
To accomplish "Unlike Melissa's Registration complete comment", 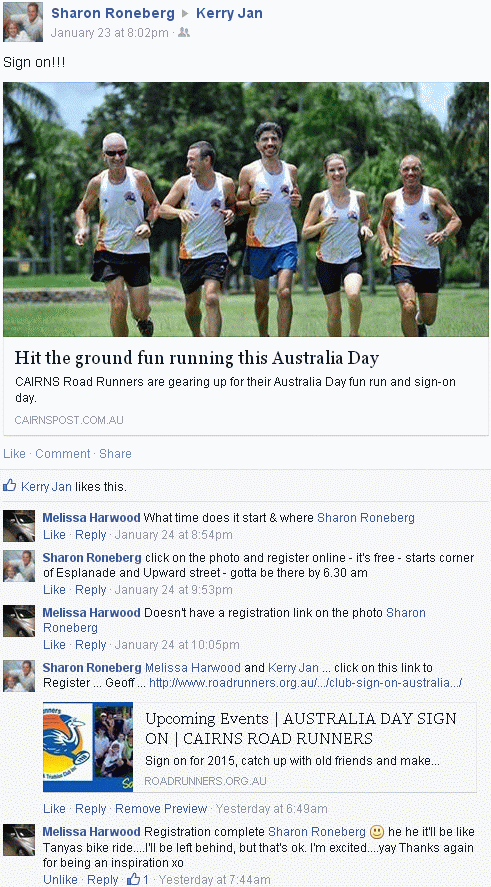I will pyautogui.click(x=60, y=880).
